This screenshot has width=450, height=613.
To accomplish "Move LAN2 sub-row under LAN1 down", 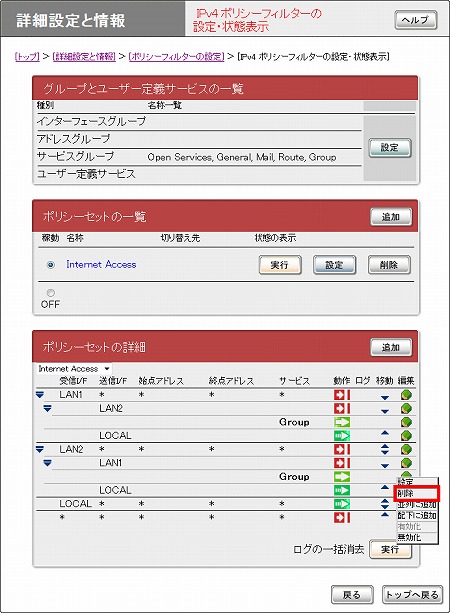I will (385, 411).
